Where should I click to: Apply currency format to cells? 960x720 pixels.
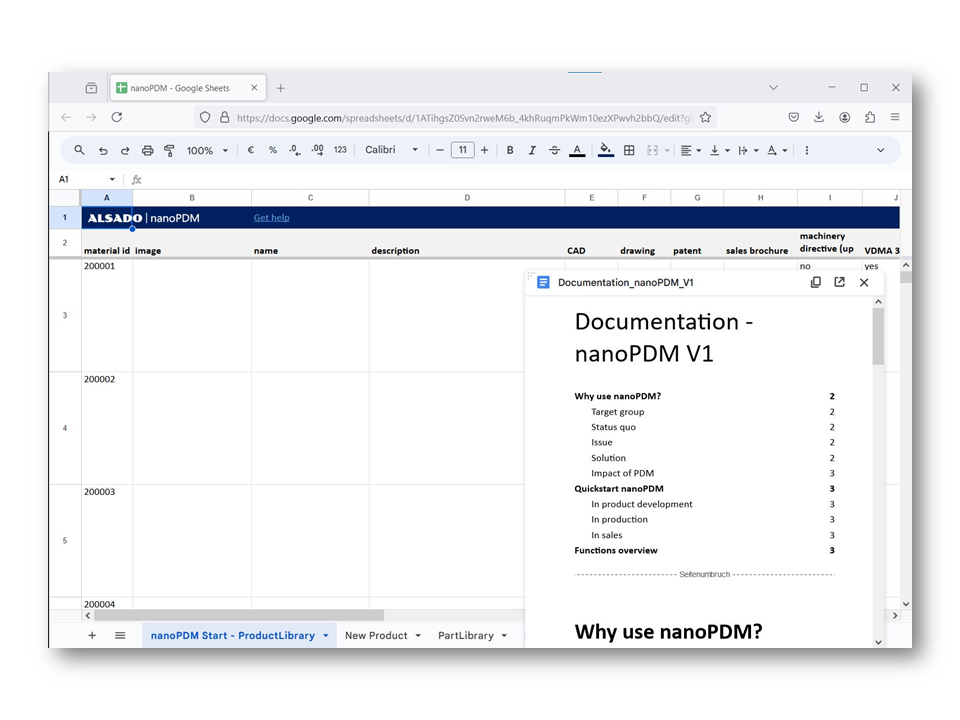tap(250, 150)
